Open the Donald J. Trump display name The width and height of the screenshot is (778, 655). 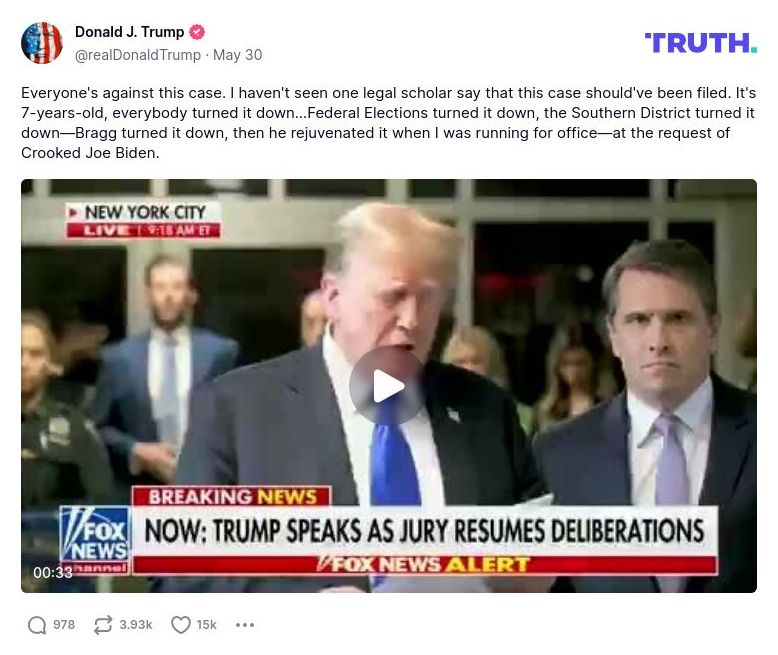130,32
